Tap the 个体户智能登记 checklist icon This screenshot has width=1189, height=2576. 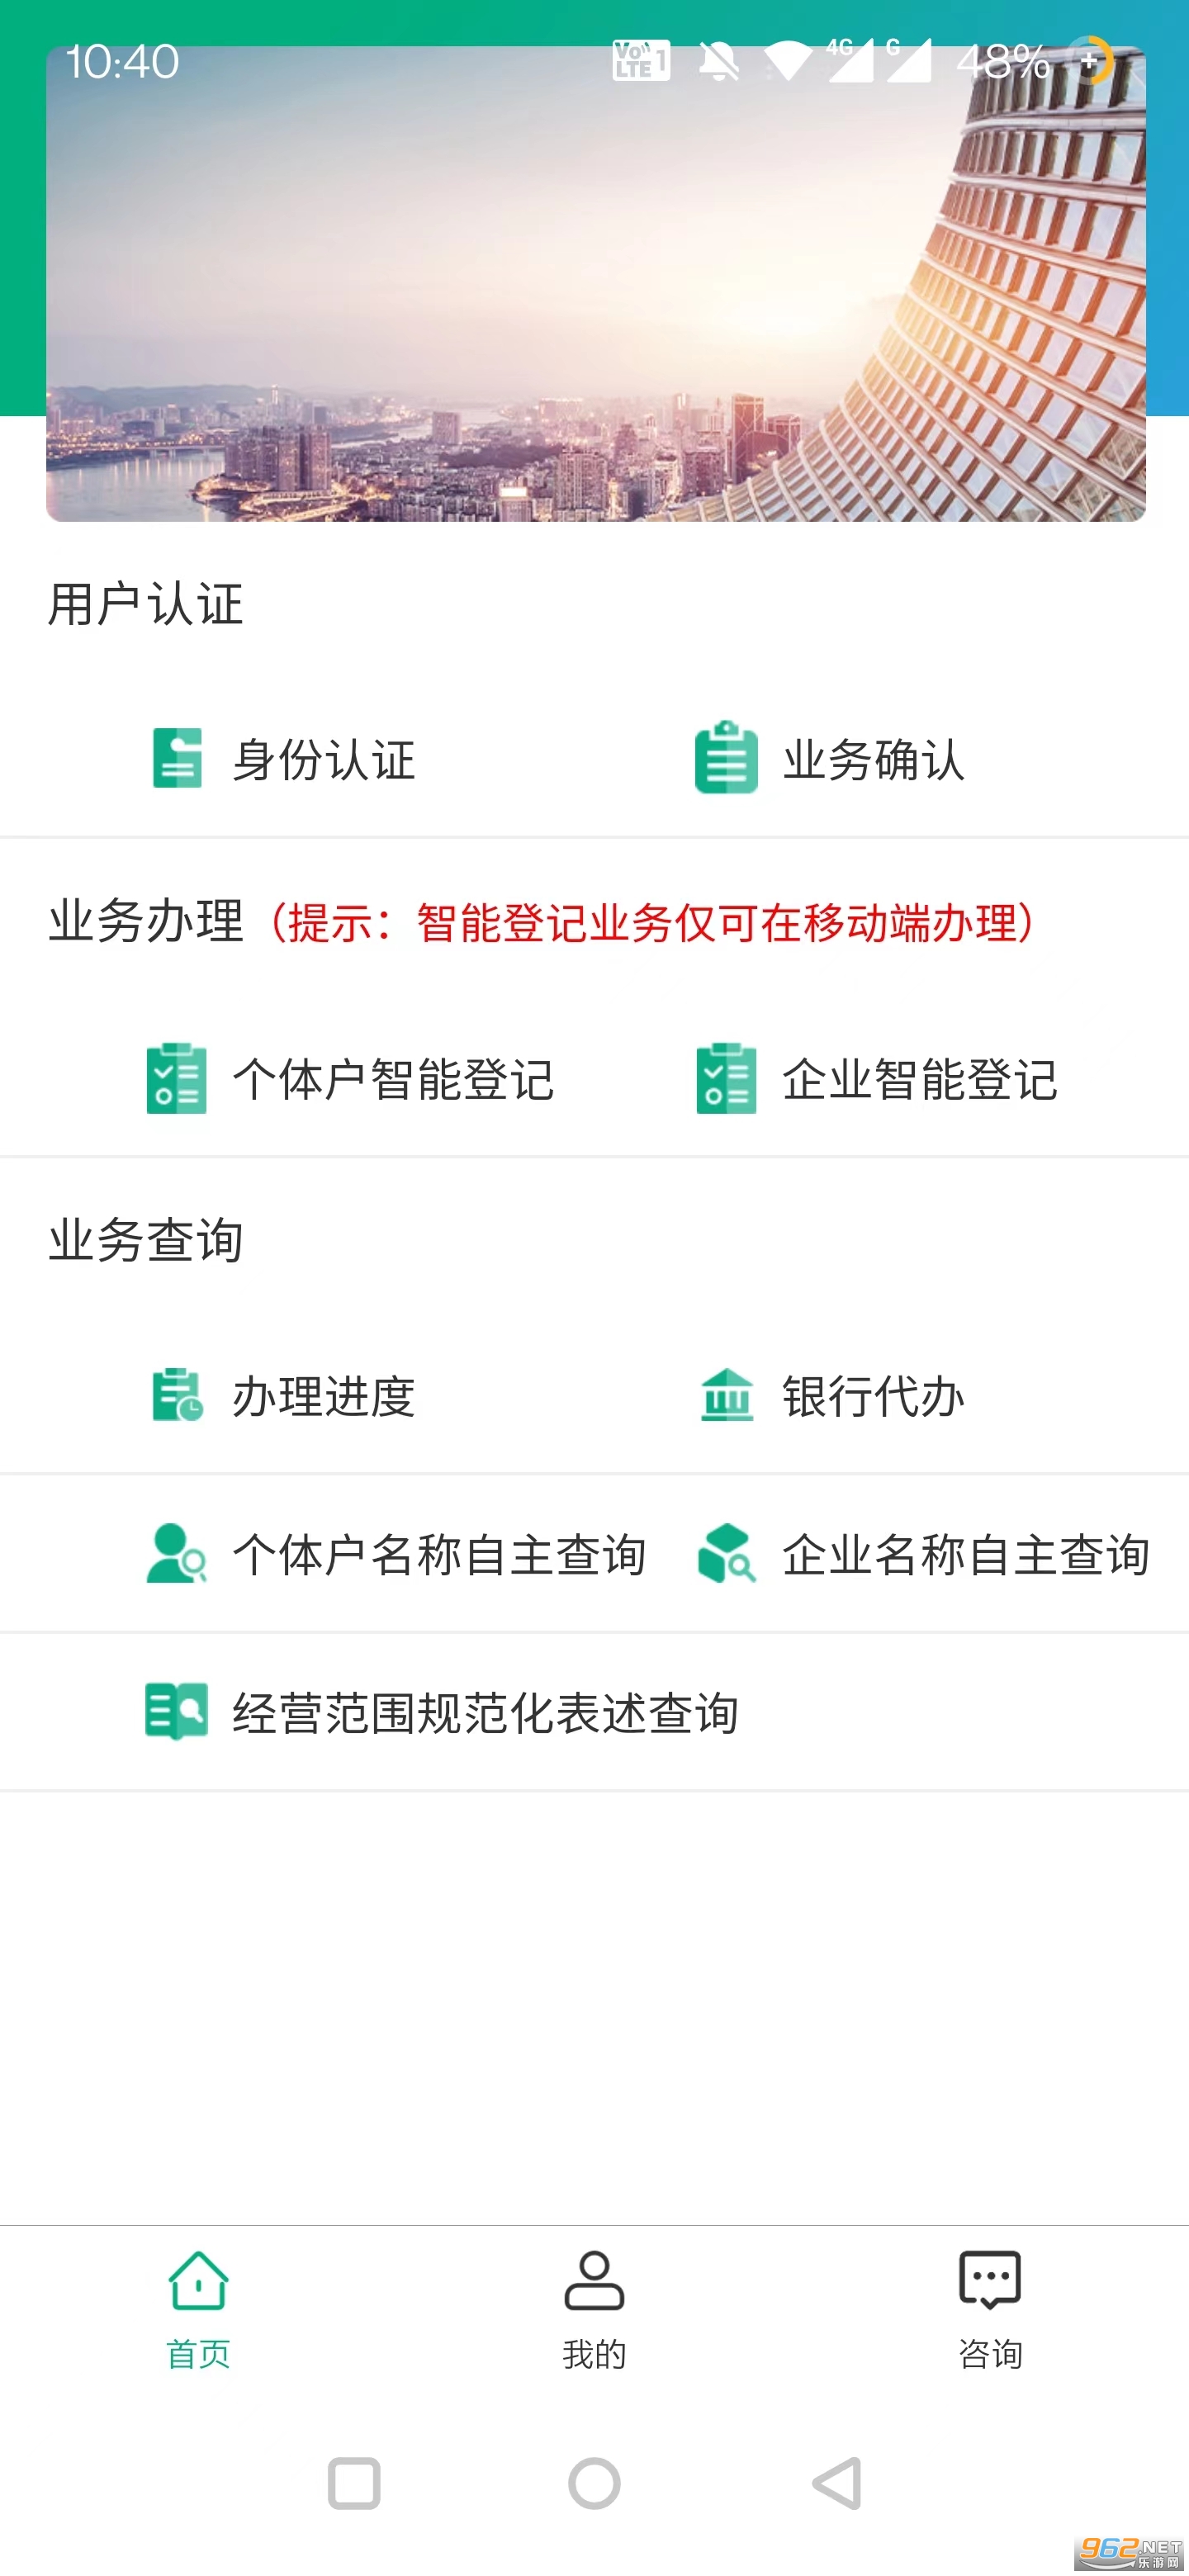(x=177, y=1078)
